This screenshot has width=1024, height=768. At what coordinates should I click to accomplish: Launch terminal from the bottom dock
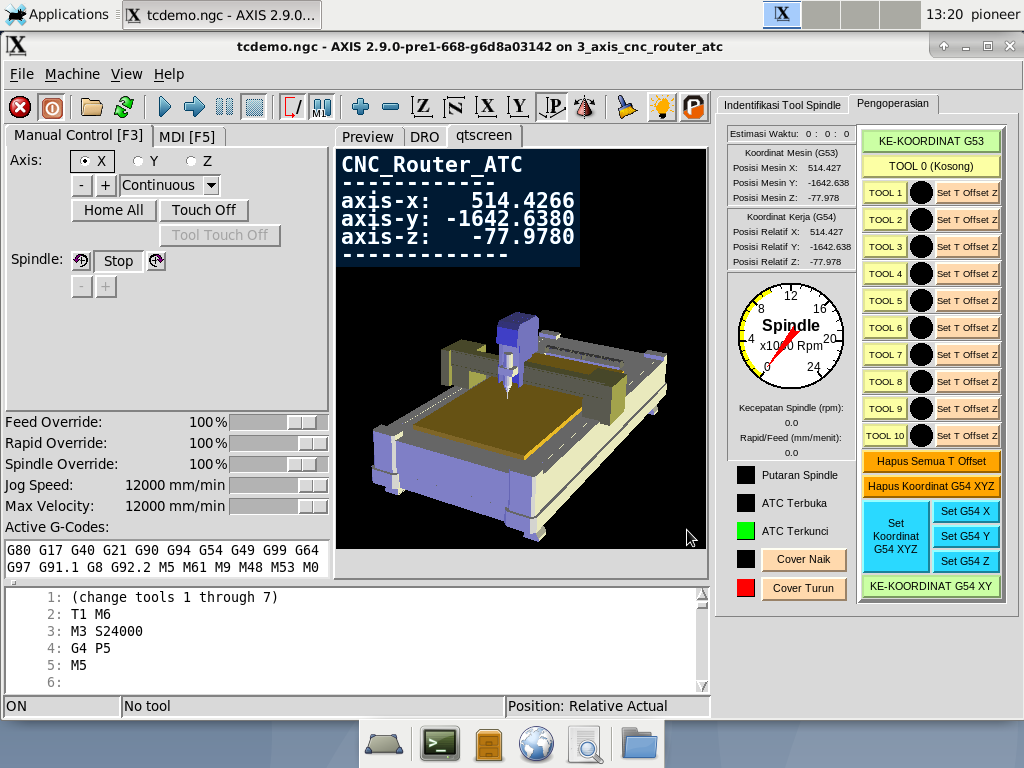pos(439,743)
